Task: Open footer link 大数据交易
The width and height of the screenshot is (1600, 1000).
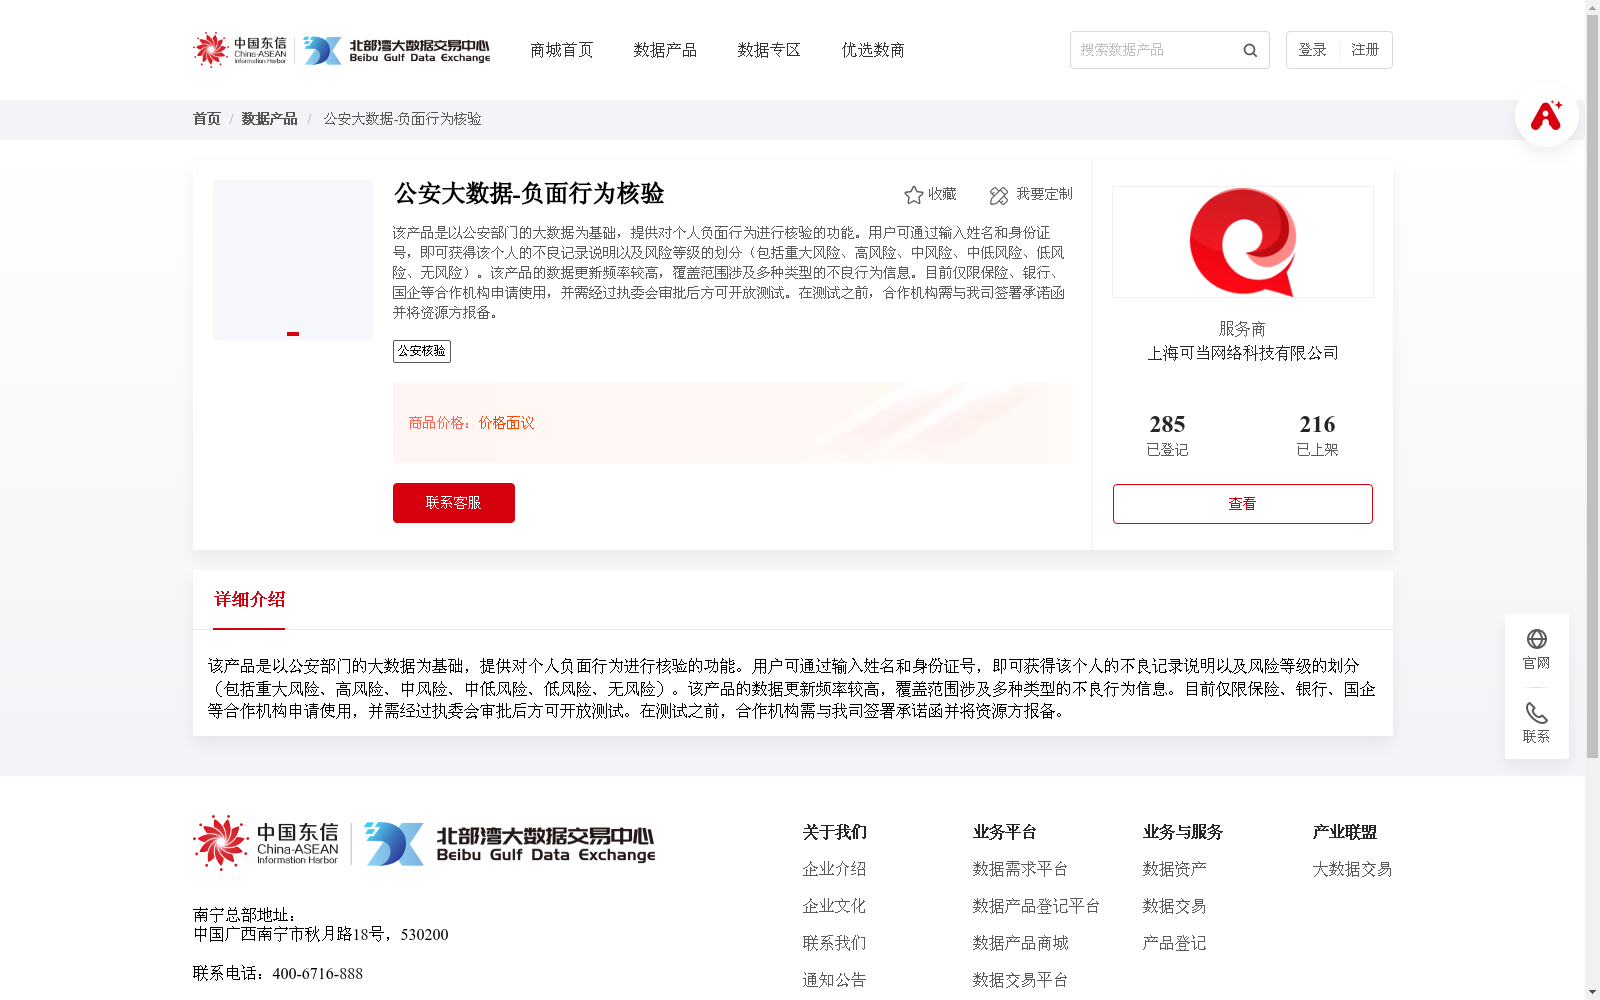Action: tap(1352, 869)
